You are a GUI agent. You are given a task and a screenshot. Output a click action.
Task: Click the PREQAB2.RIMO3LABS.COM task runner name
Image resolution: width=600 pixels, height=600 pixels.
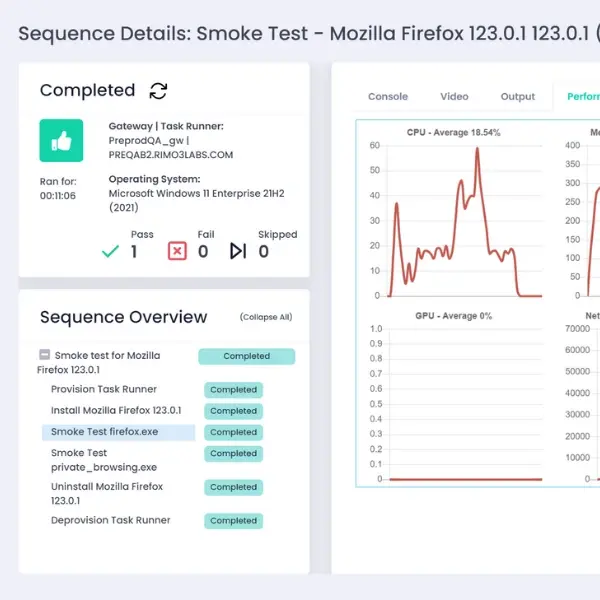(x=171, y=155)
